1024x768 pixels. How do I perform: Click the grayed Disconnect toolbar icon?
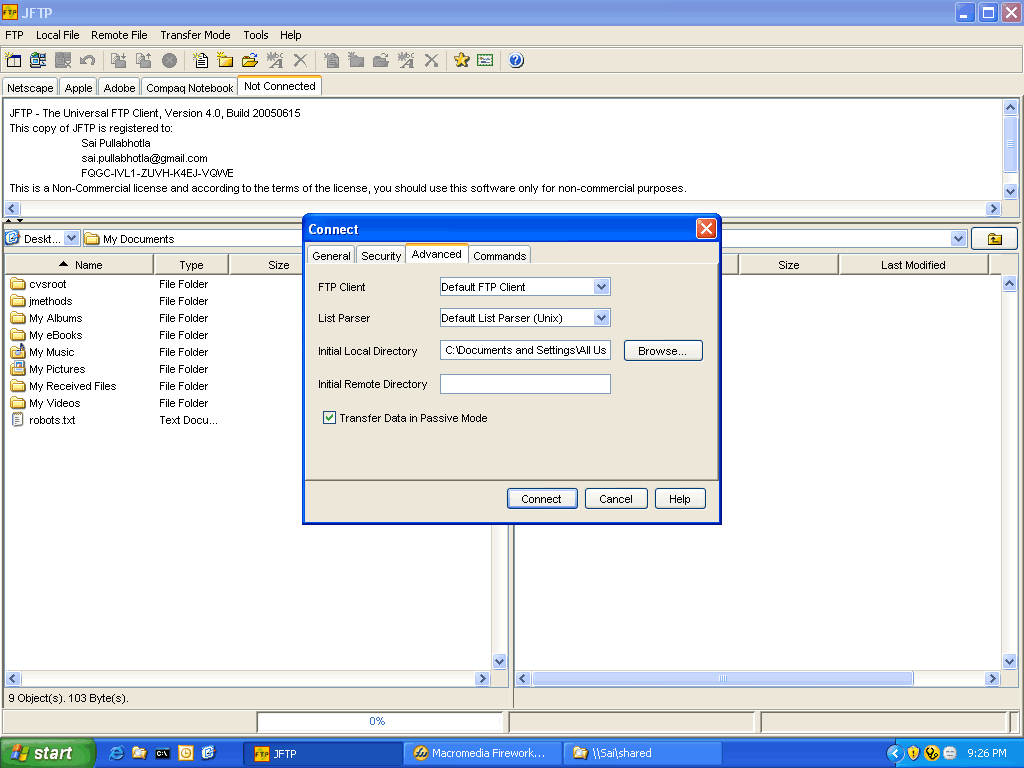[x=63, y=61]
